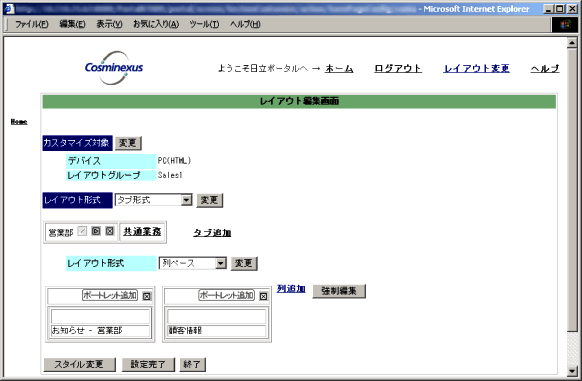Click the PC(HTML) device value
This screenshot has width=582, height=381.
(x=174, y=161)
